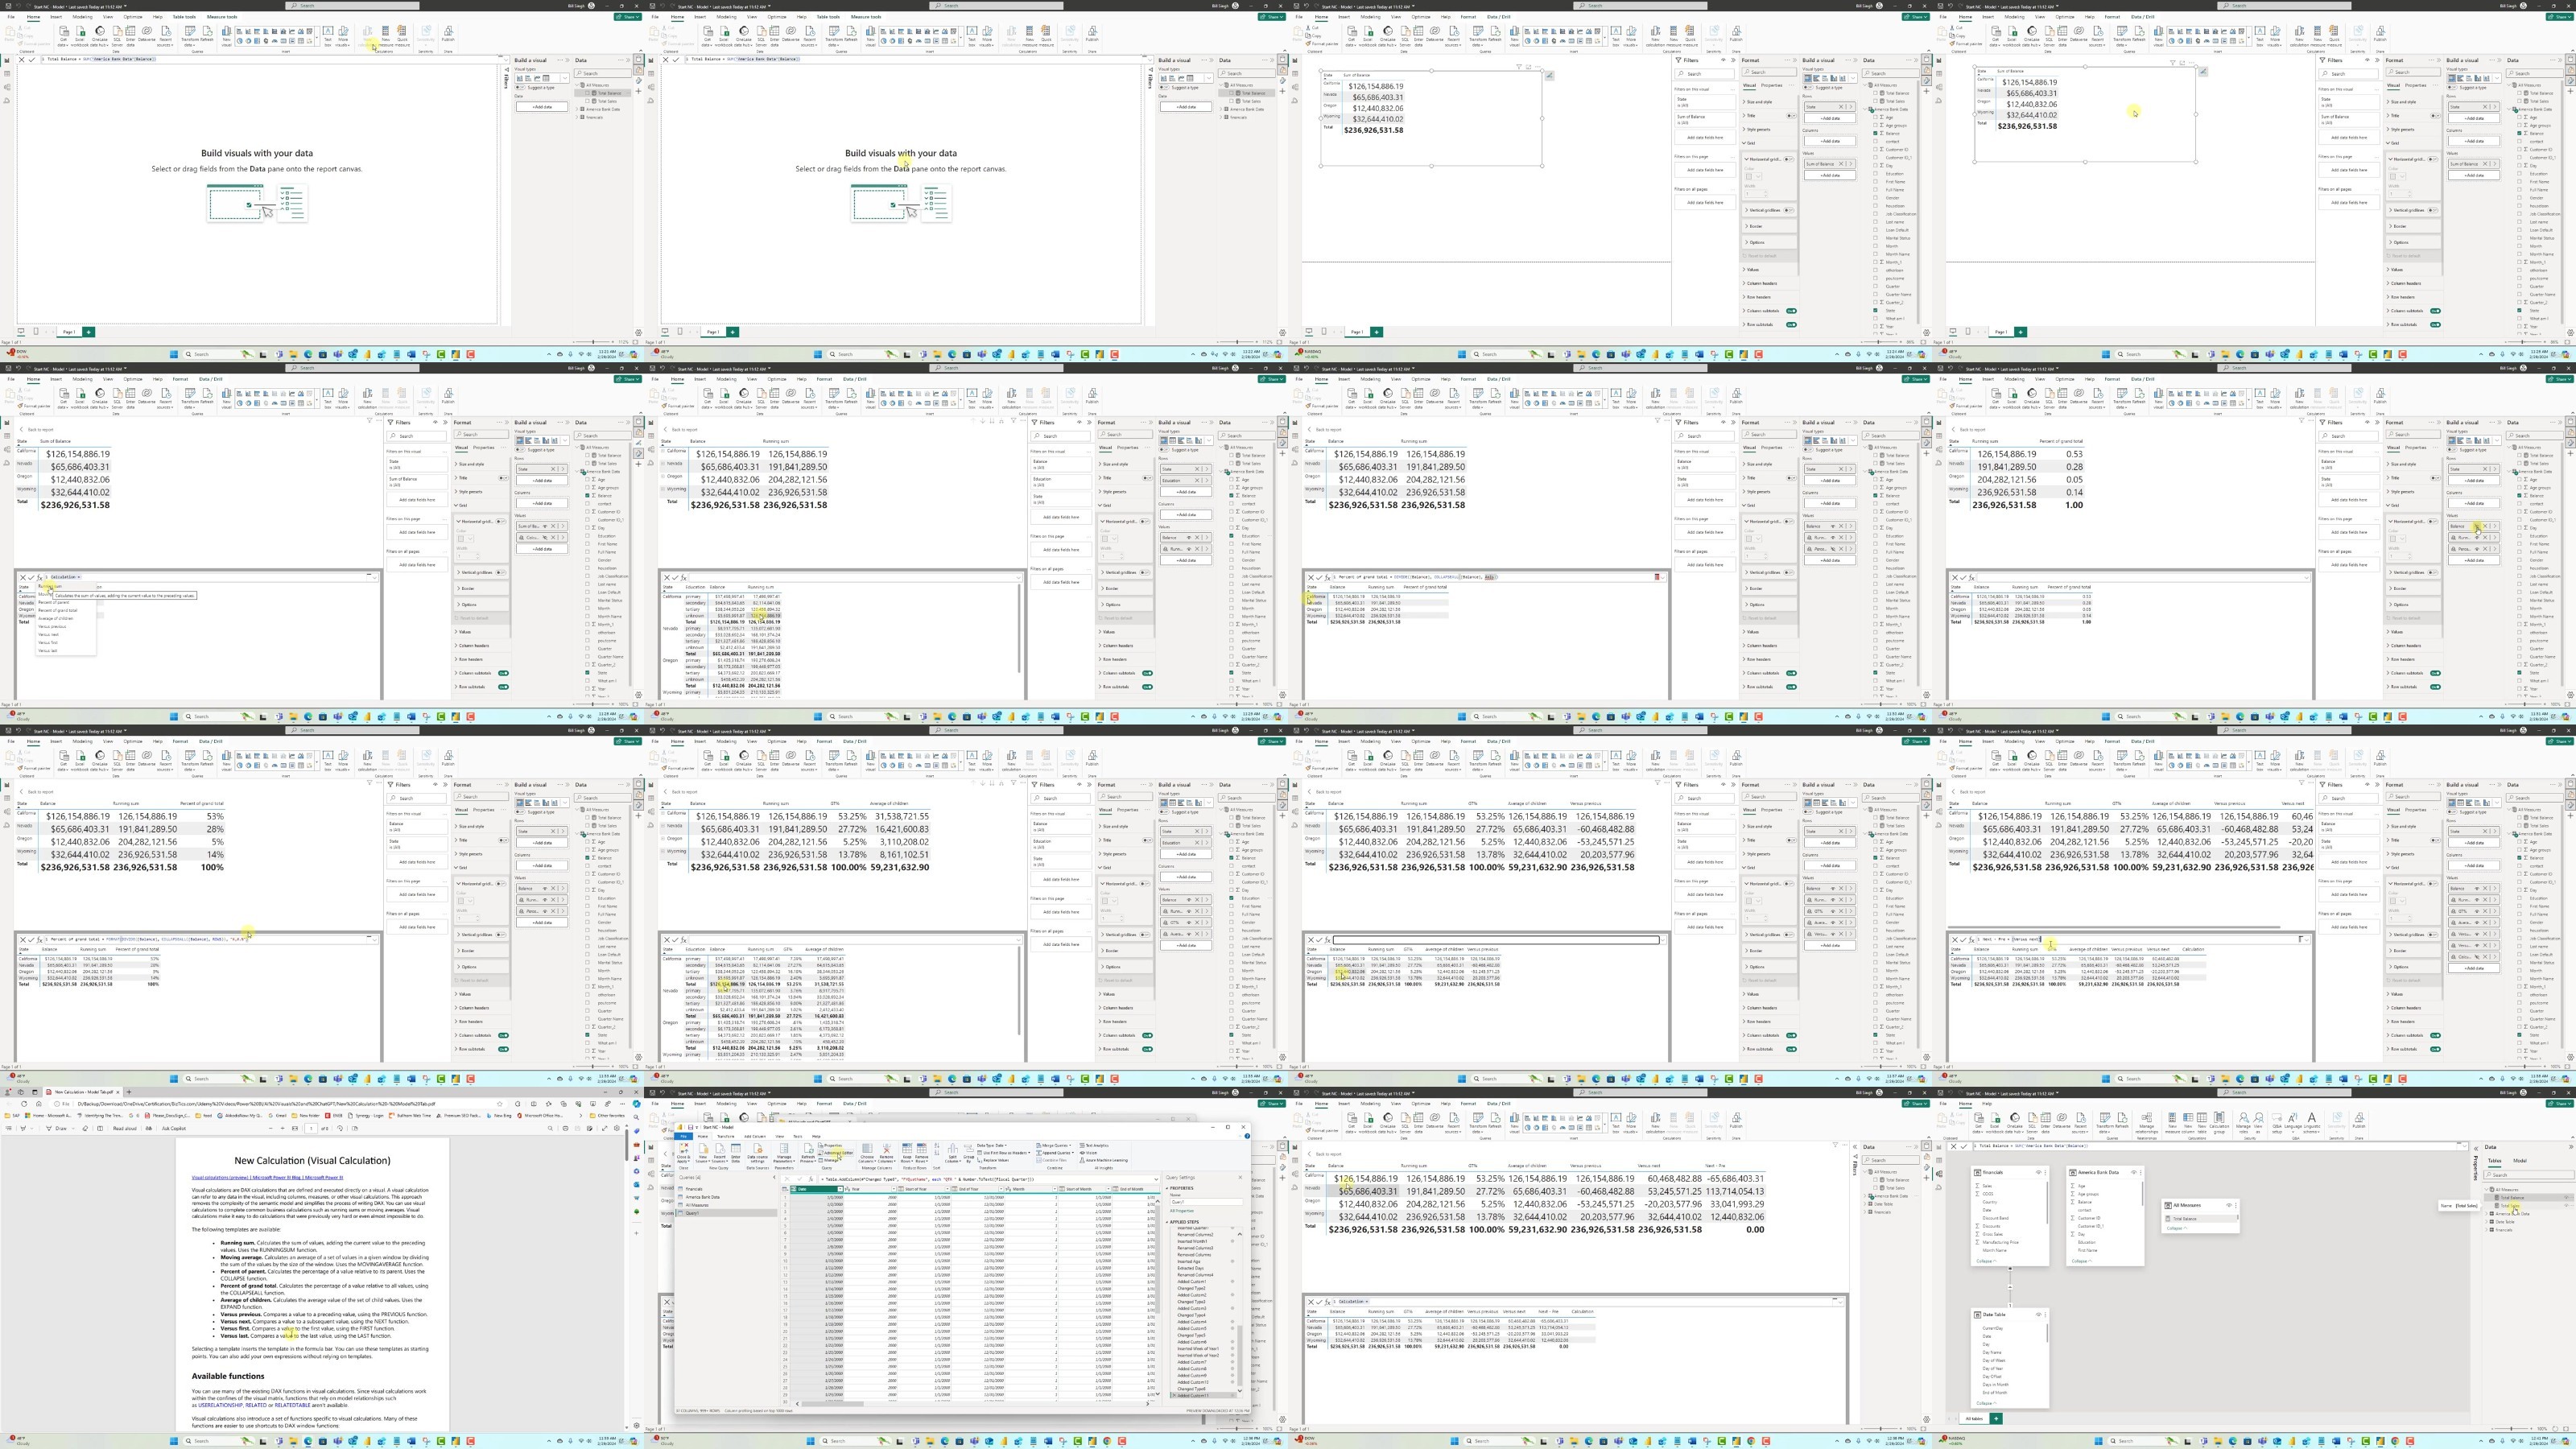
Task: Open the Date column filter dropdown in Power Query
Action: (x=840, y=1189)
